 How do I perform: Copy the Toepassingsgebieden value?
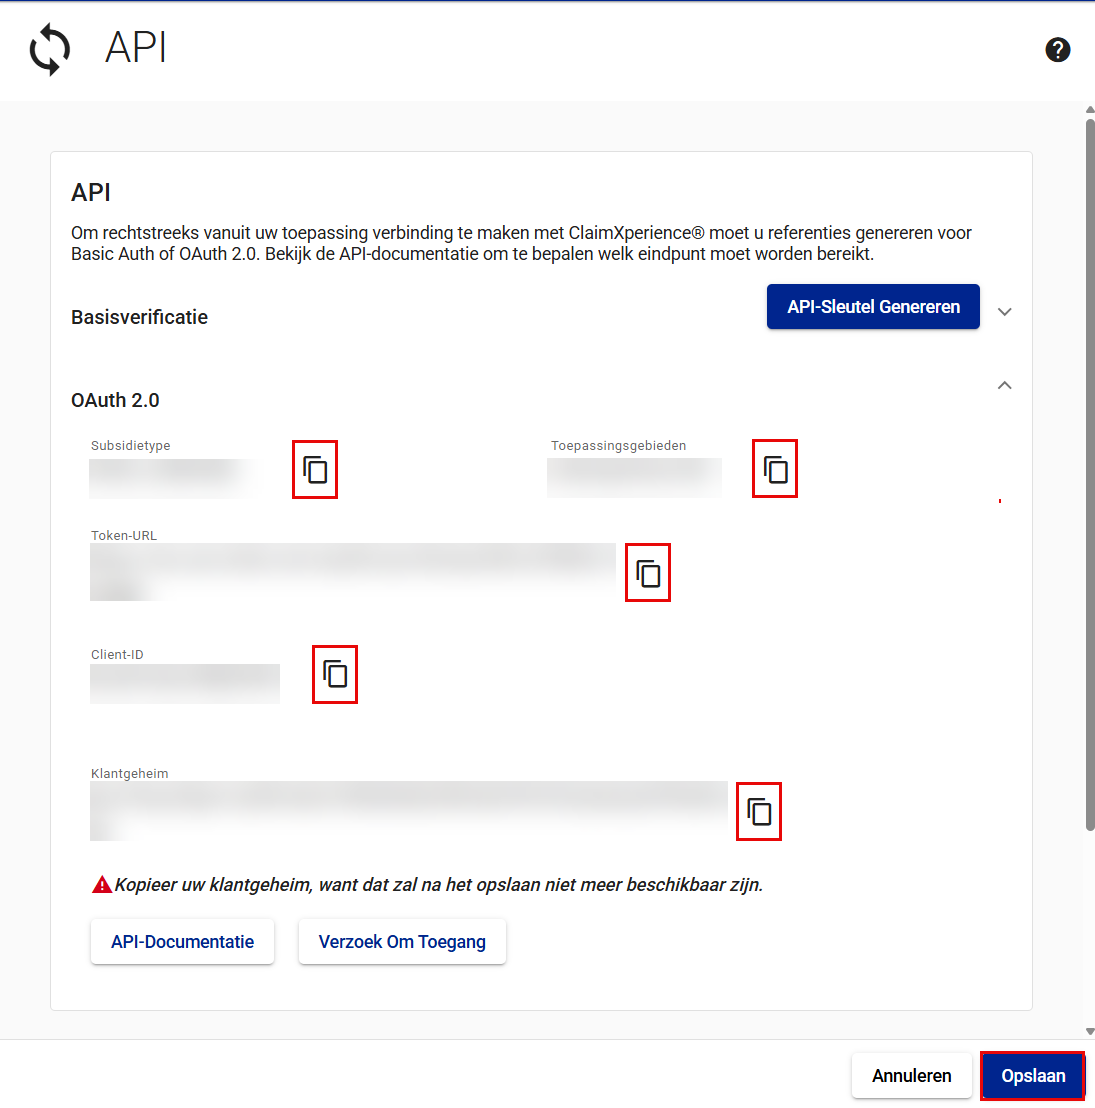(x=775, y=469)
